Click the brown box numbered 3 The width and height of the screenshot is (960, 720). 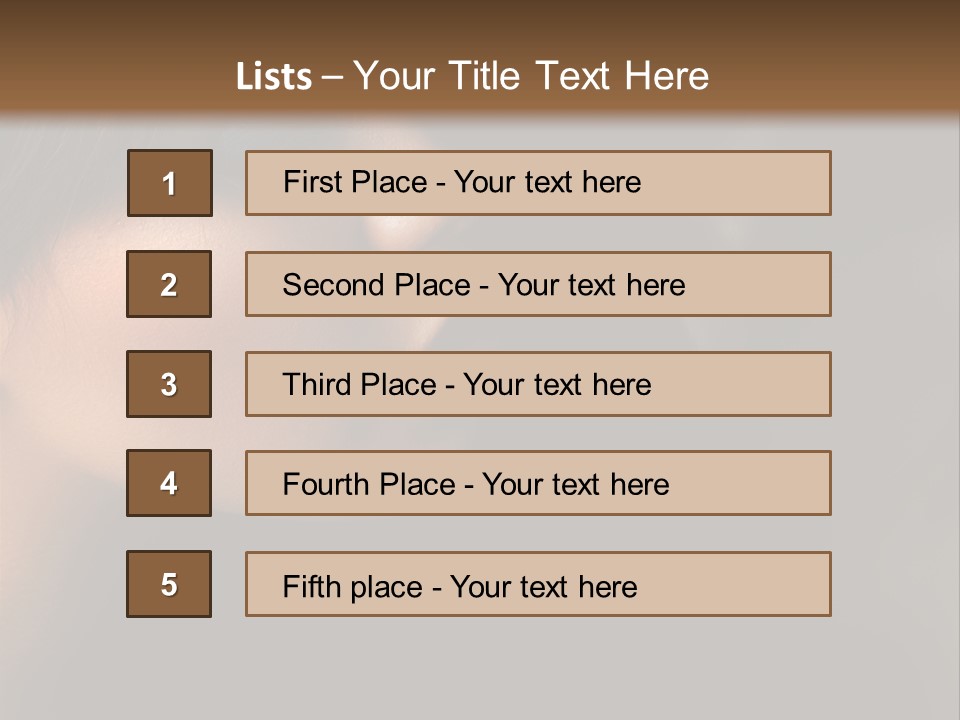coord(169,384)
